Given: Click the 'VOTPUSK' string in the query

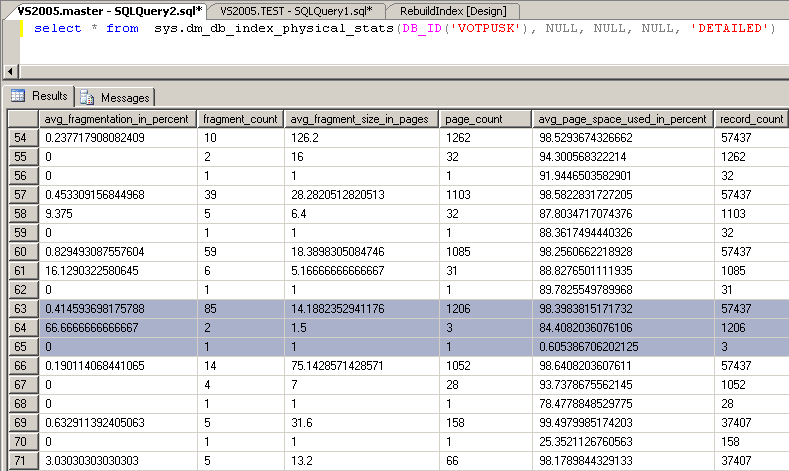Looking at the screenshot, I should click(x=485, y=28).
